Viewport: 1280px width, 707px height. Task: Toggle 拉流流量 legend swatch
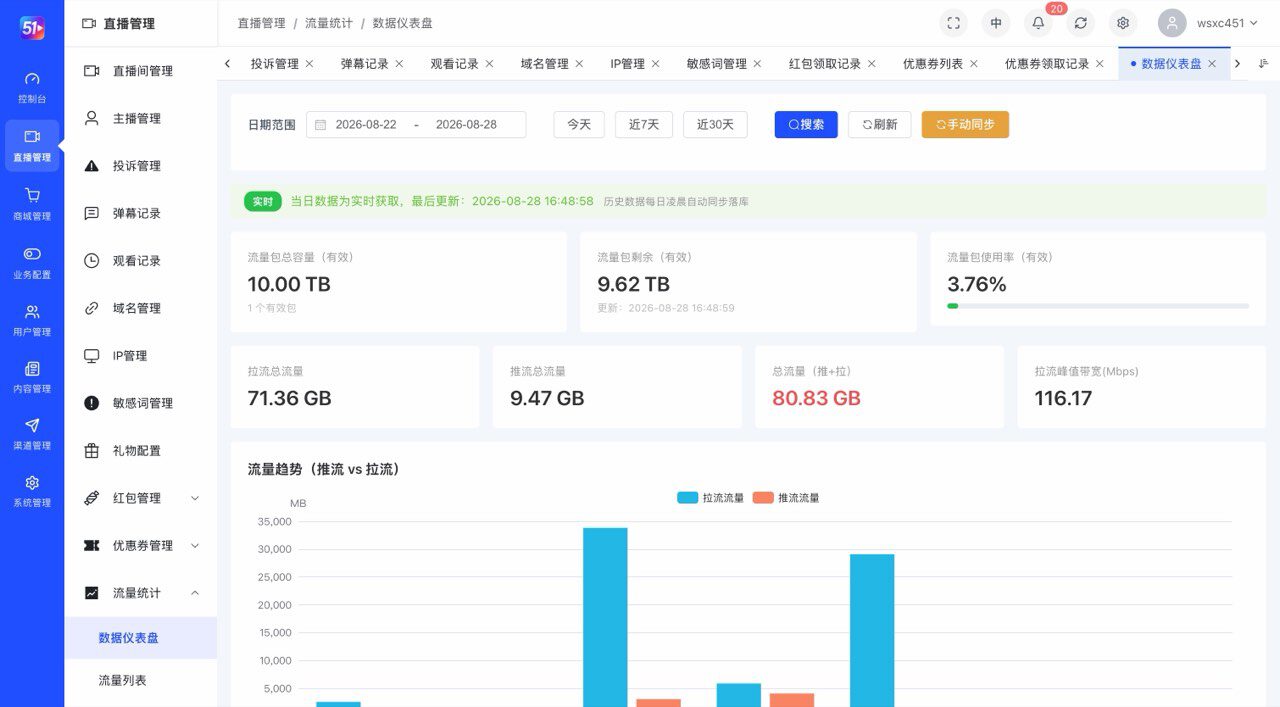(687, 498)
